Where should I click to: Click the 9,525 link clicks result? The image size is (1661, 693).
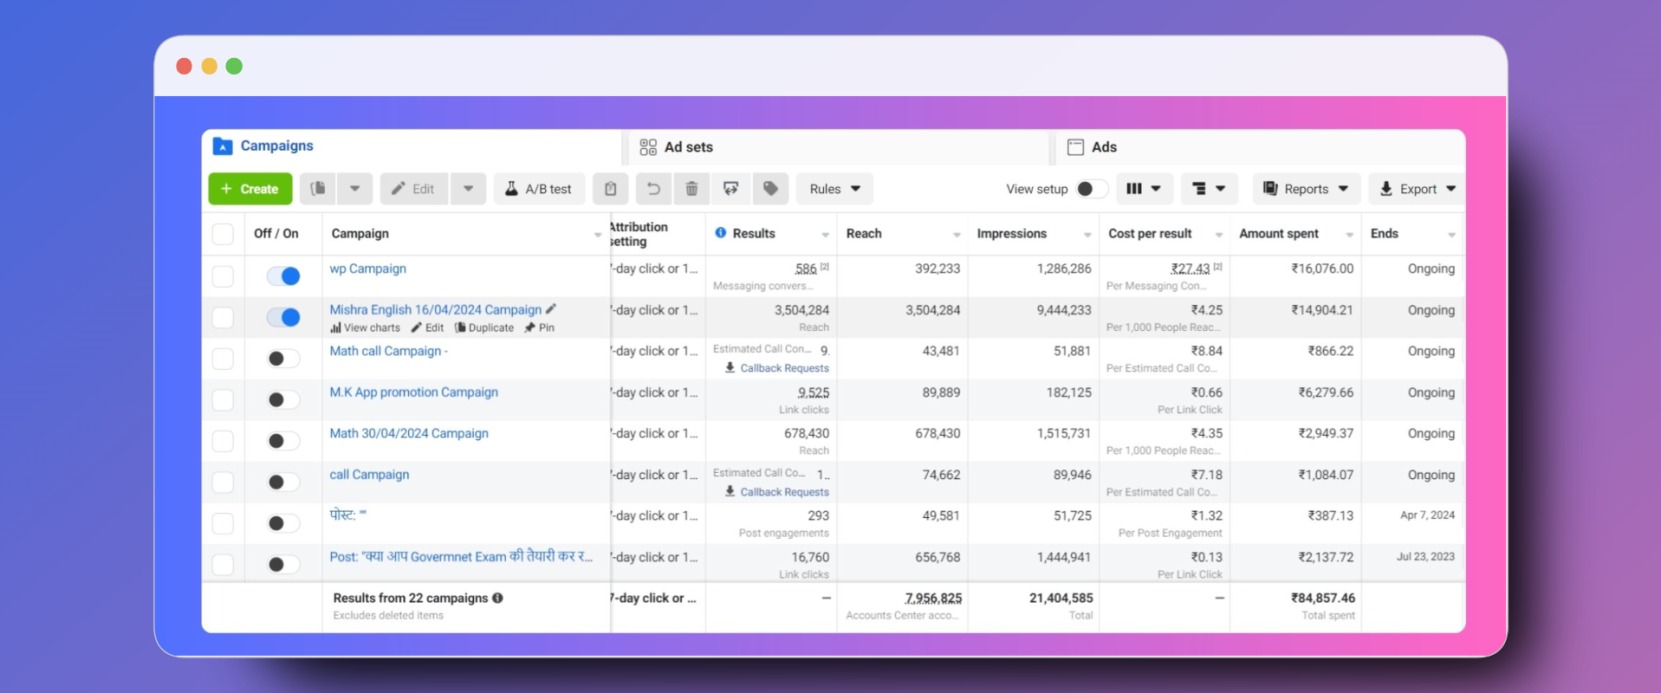coord(813,392)
